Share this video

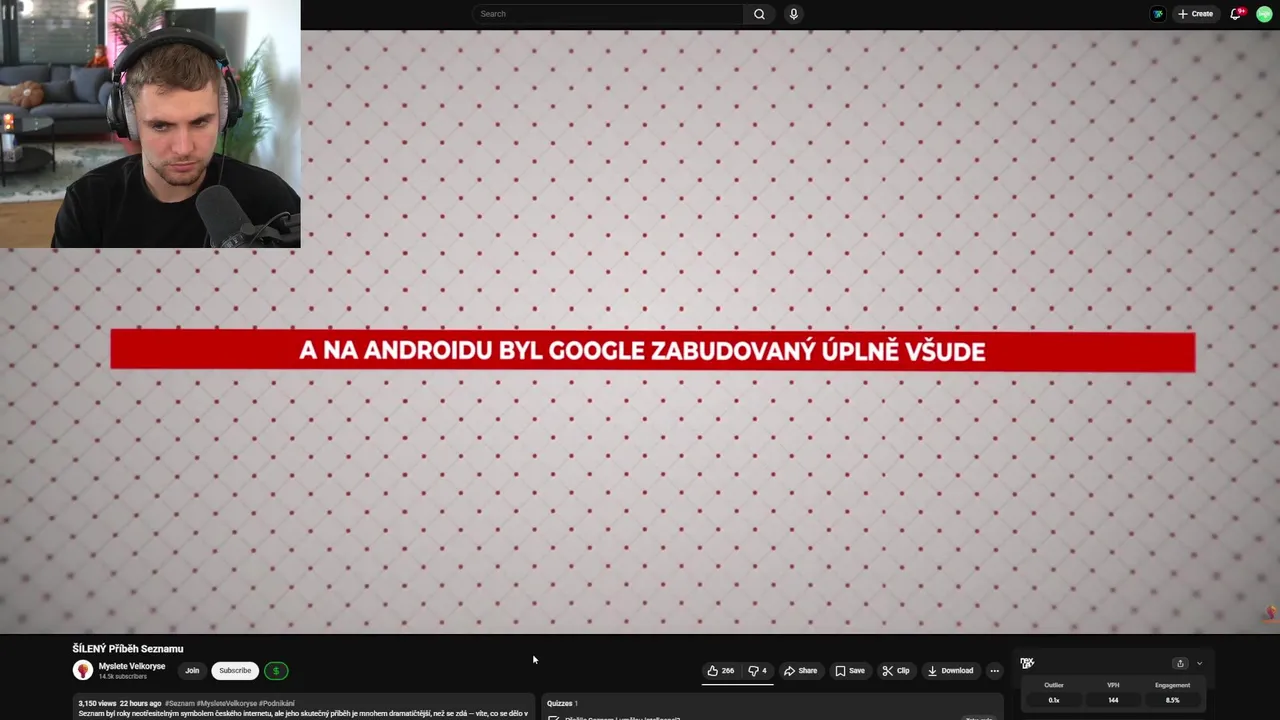click(x=800, y=671)
